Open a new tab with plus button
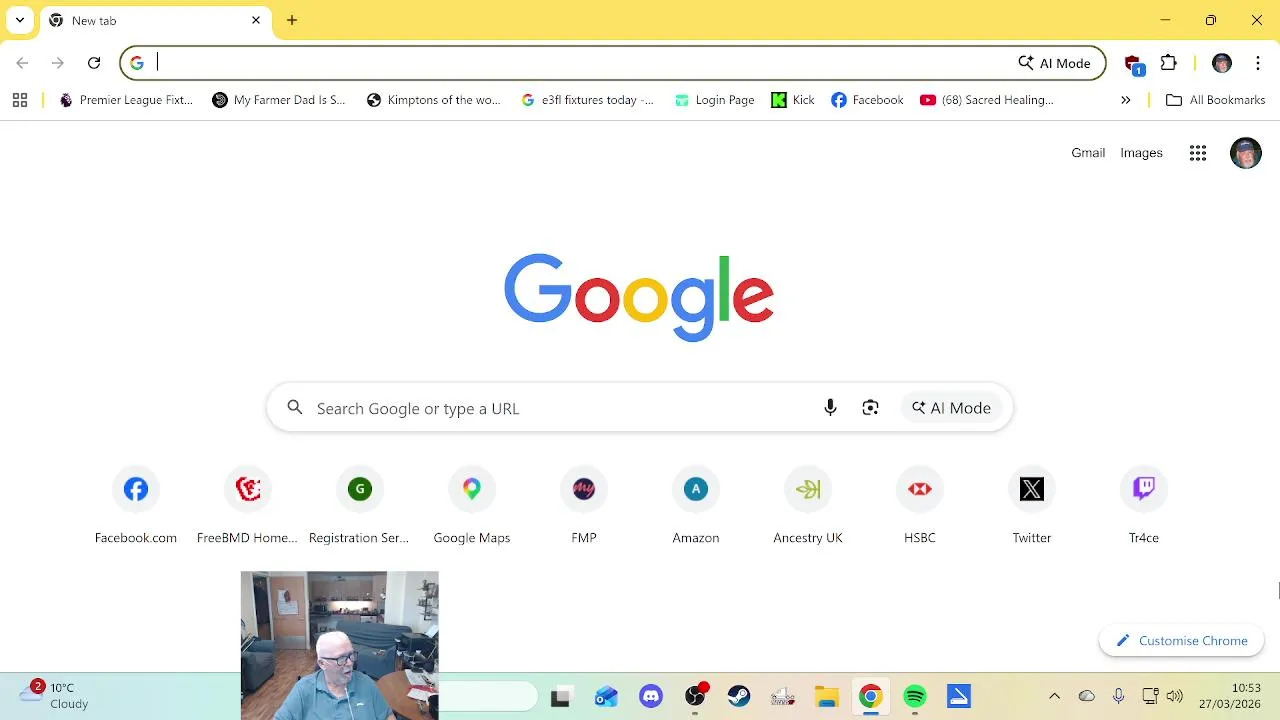The height and width of the screenshot is (720, 1280). click(x=292, y=20)
